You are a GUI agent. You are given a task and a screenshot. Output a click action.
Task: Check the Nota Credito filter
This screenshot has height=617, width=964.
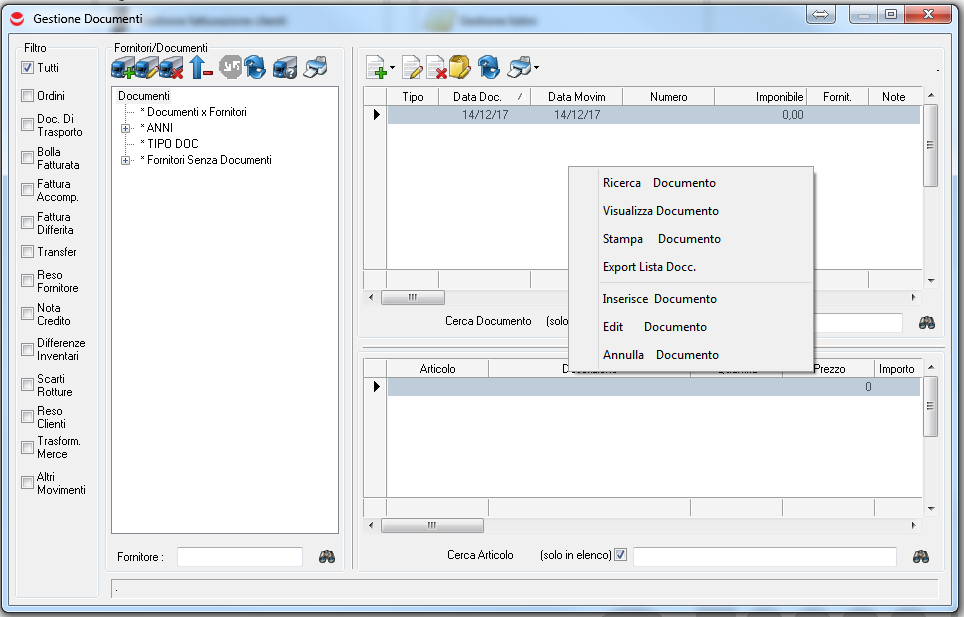pos(28,314)
